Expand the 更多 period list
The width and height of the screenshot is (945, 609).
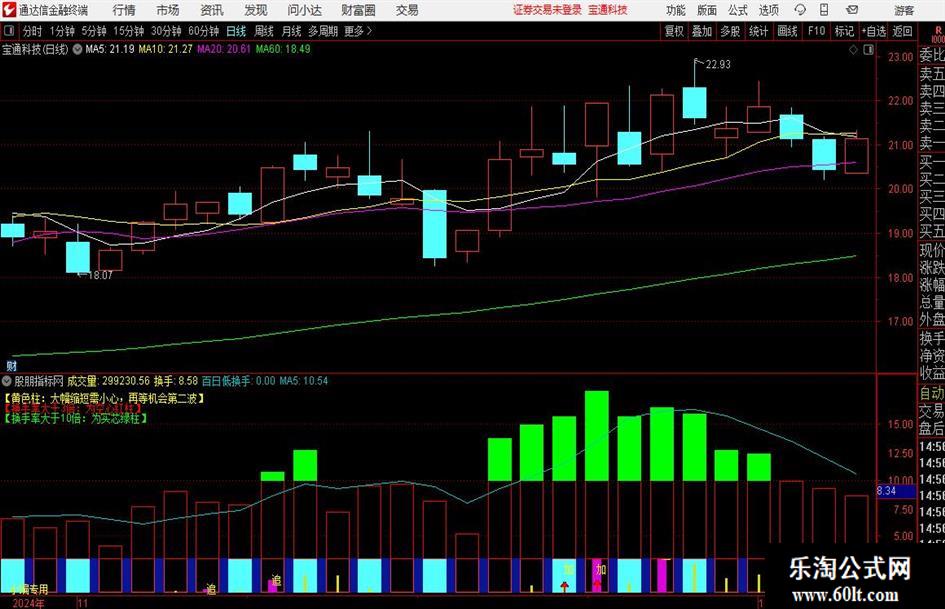359,31
